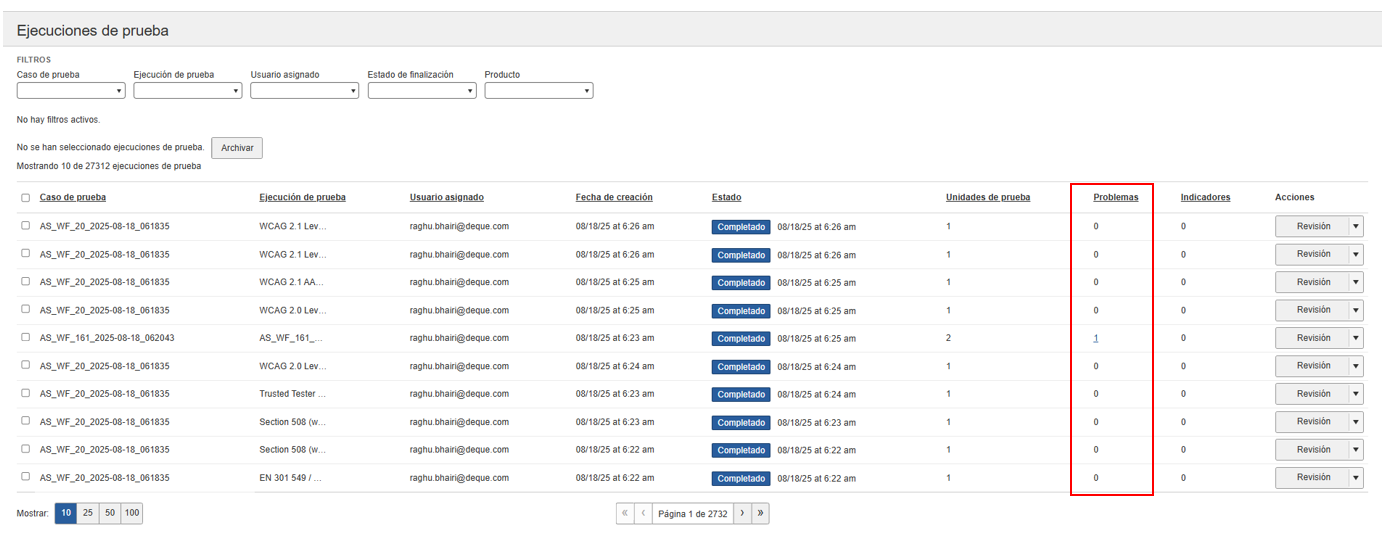Jump to last page double-arrow

click(760, 513)
